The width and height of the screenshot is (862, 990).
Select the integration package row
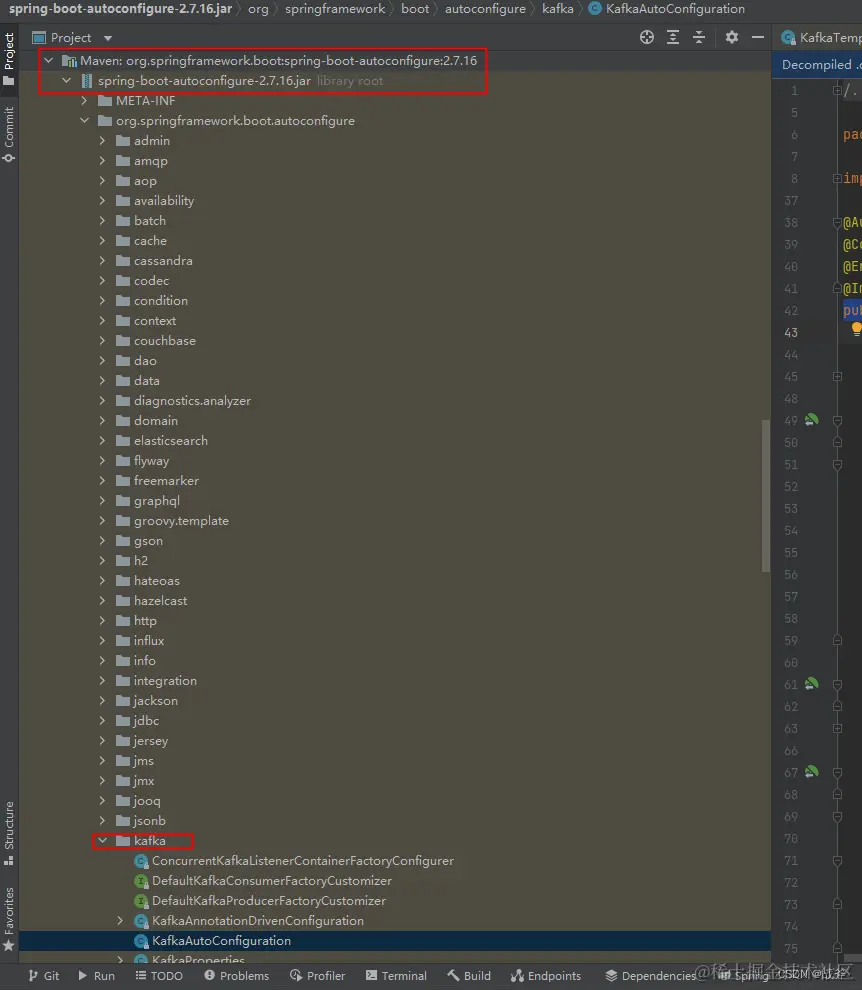tap(395, 681)
